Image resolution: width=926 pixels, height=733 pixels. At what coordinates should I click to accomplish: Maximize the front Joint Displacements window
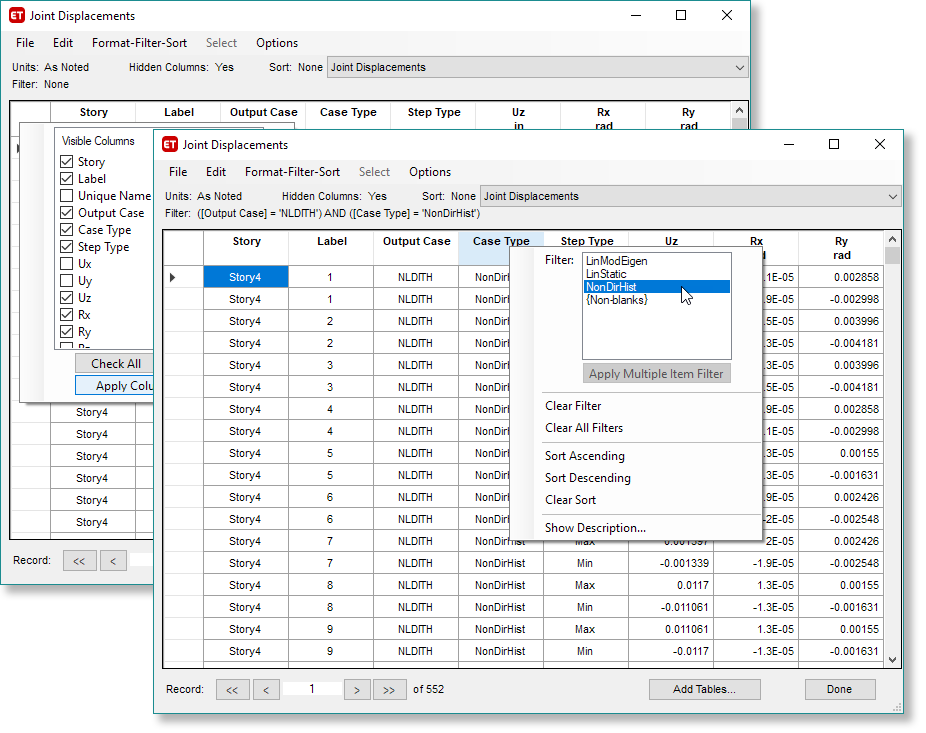click(x=834, y=145)
